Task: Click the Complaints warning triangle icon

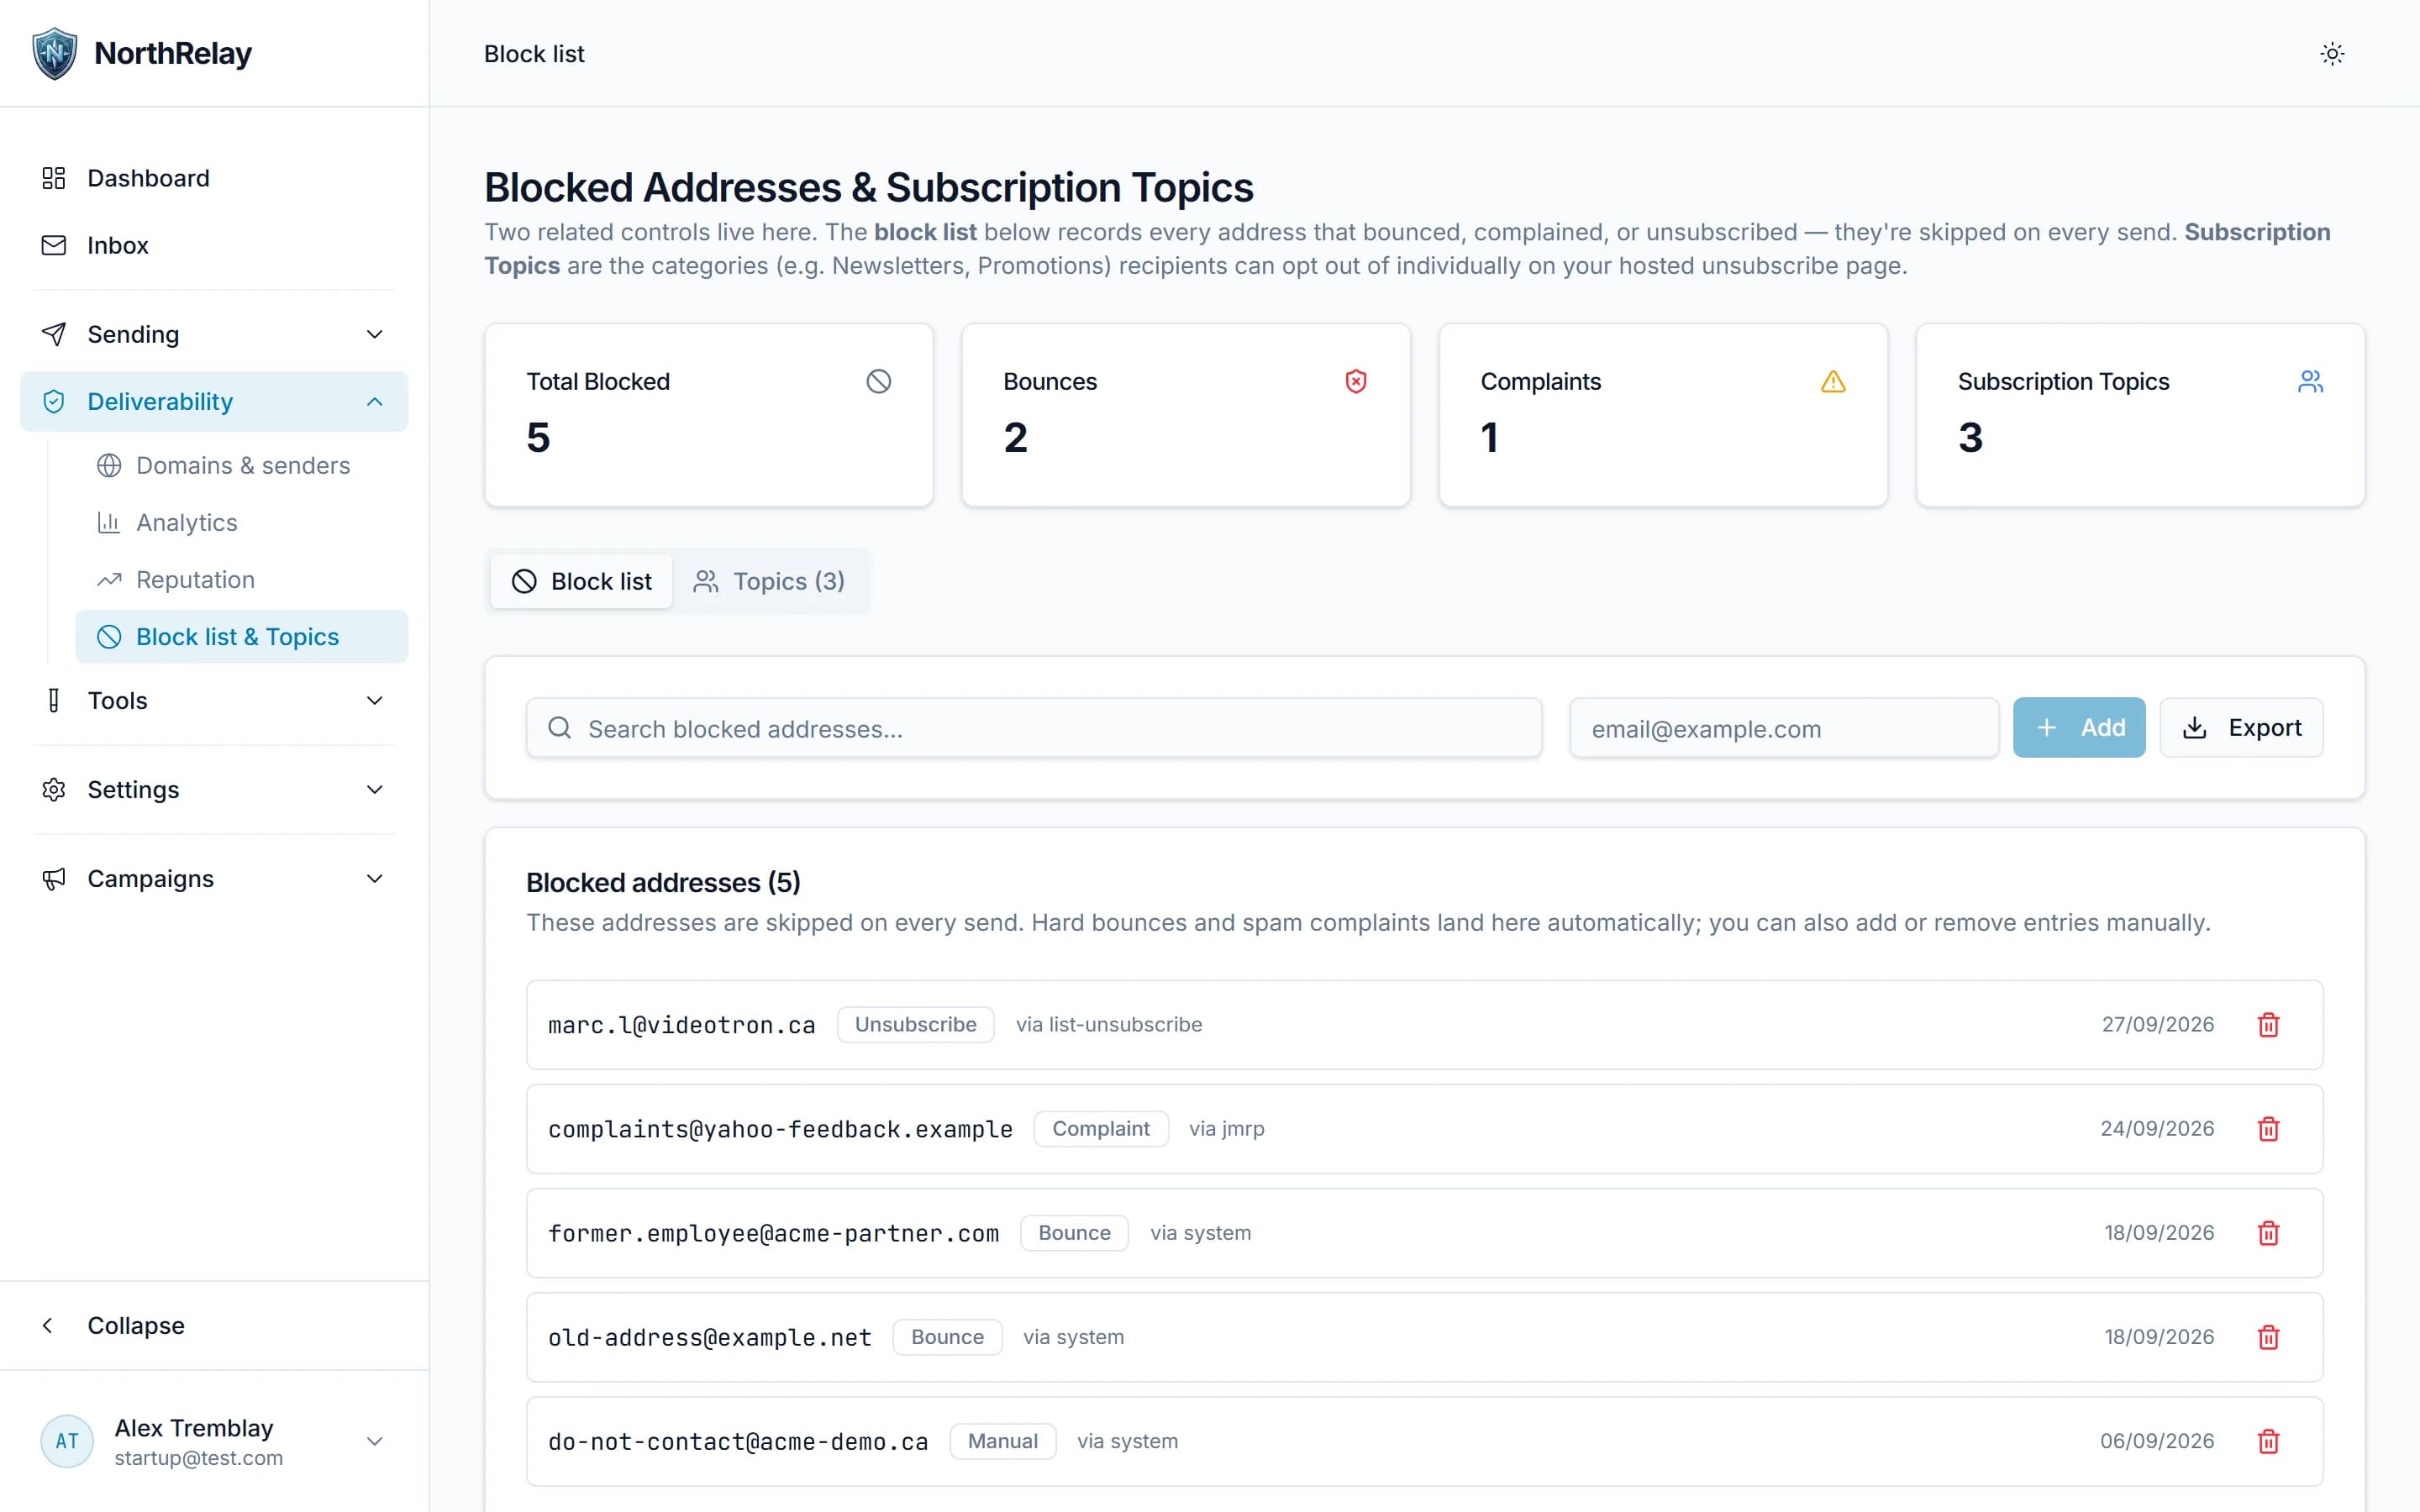Action: click(x=1832, y=381)
